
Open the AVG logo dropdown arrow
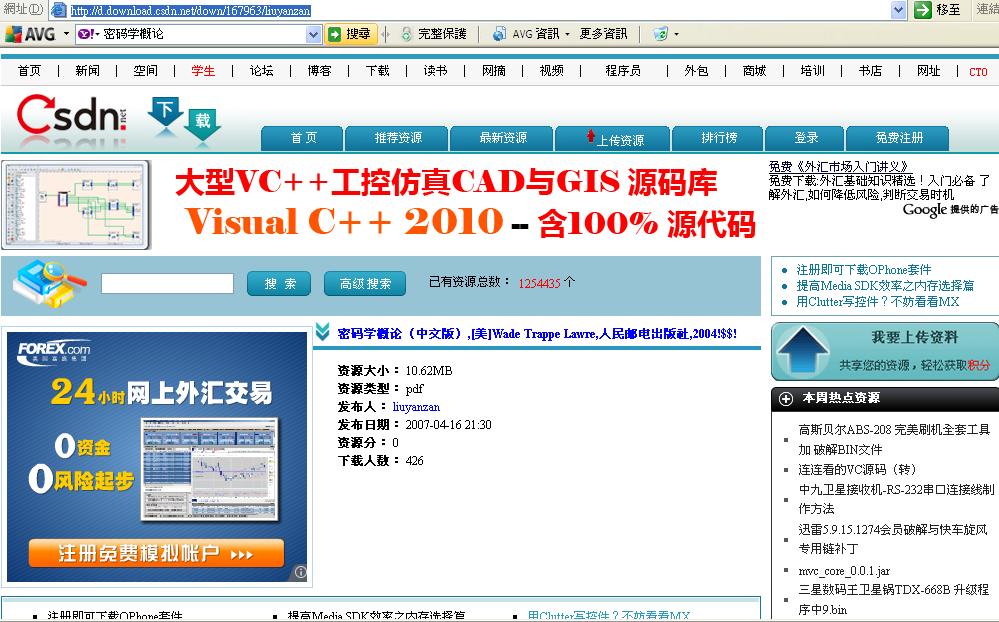(66, 34)
